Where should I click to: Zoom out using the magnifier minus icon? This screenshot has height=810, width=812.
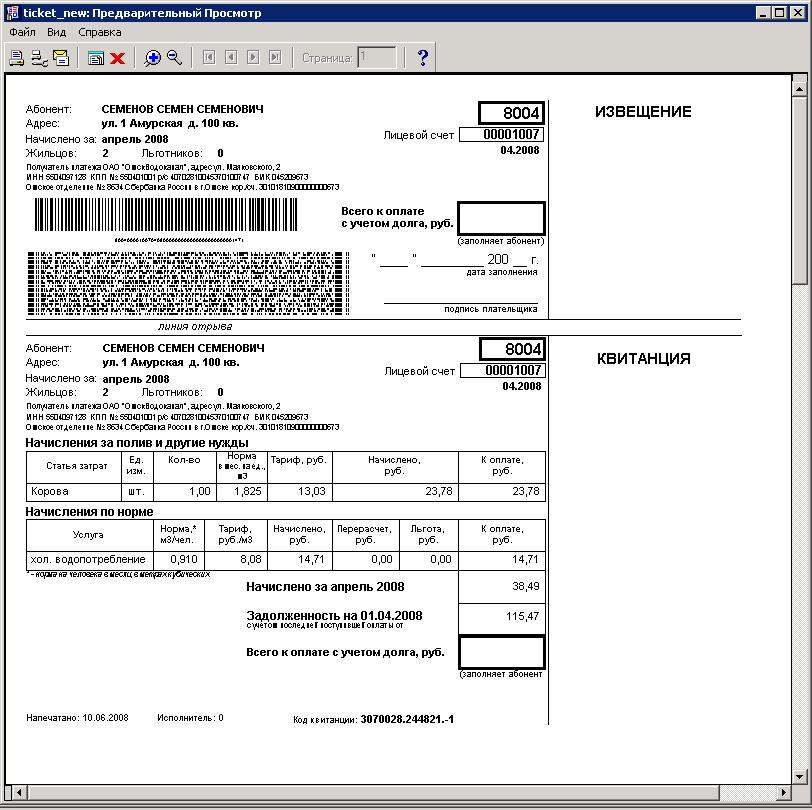coord(175,58)
